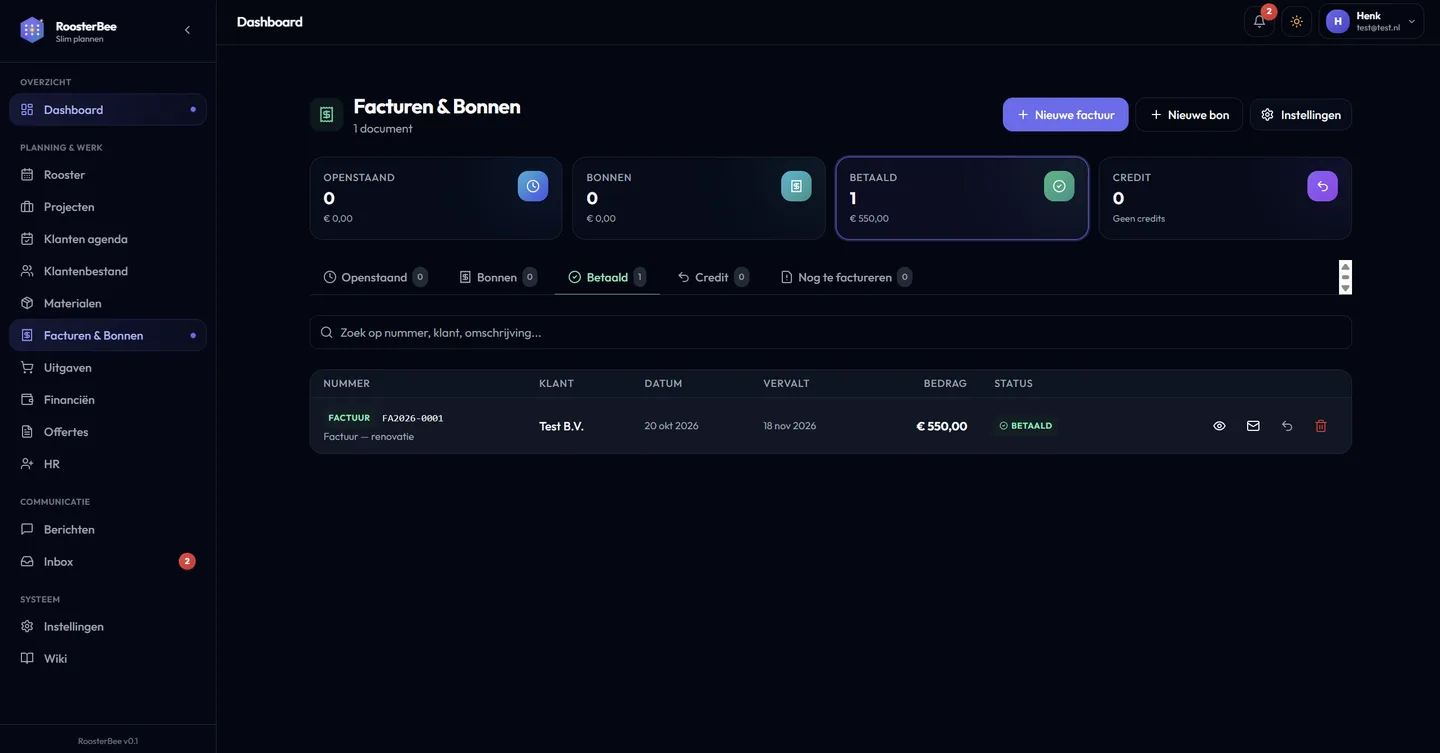Focus the invoice search field

(x=831, y=332)
